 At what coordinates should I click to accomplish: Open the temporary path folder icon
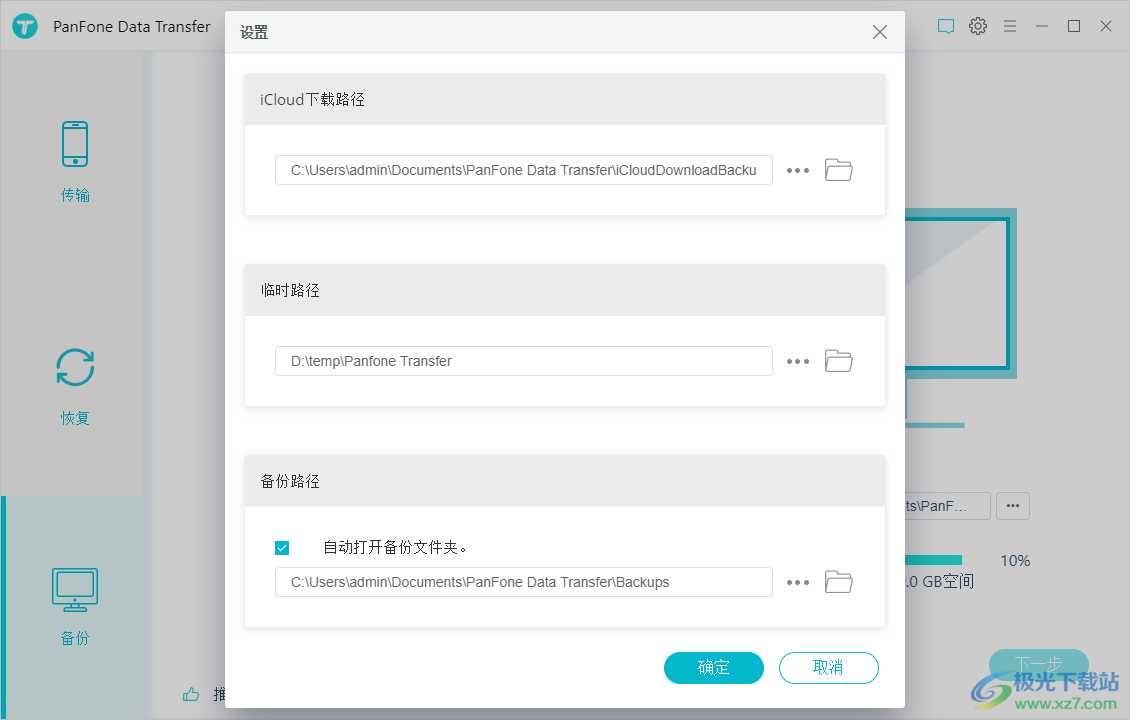838,361
